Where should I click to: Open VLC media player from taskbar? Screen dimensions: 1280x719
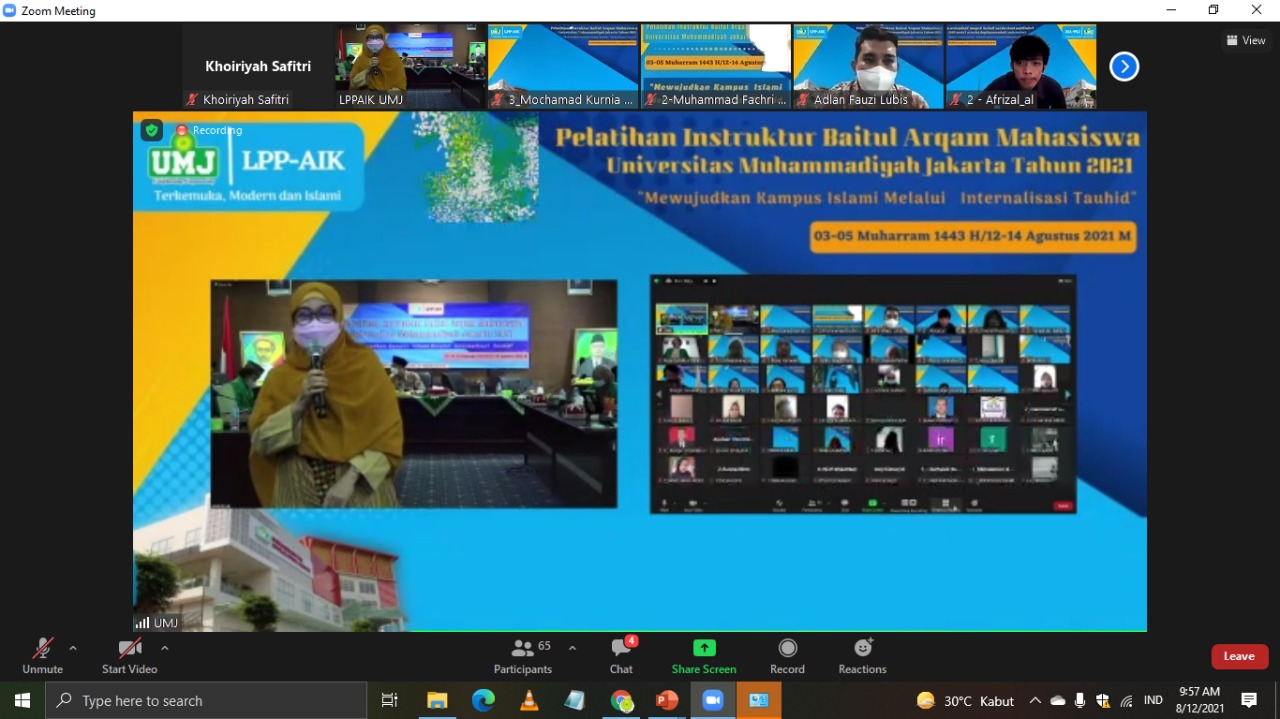tap(529, 700)
